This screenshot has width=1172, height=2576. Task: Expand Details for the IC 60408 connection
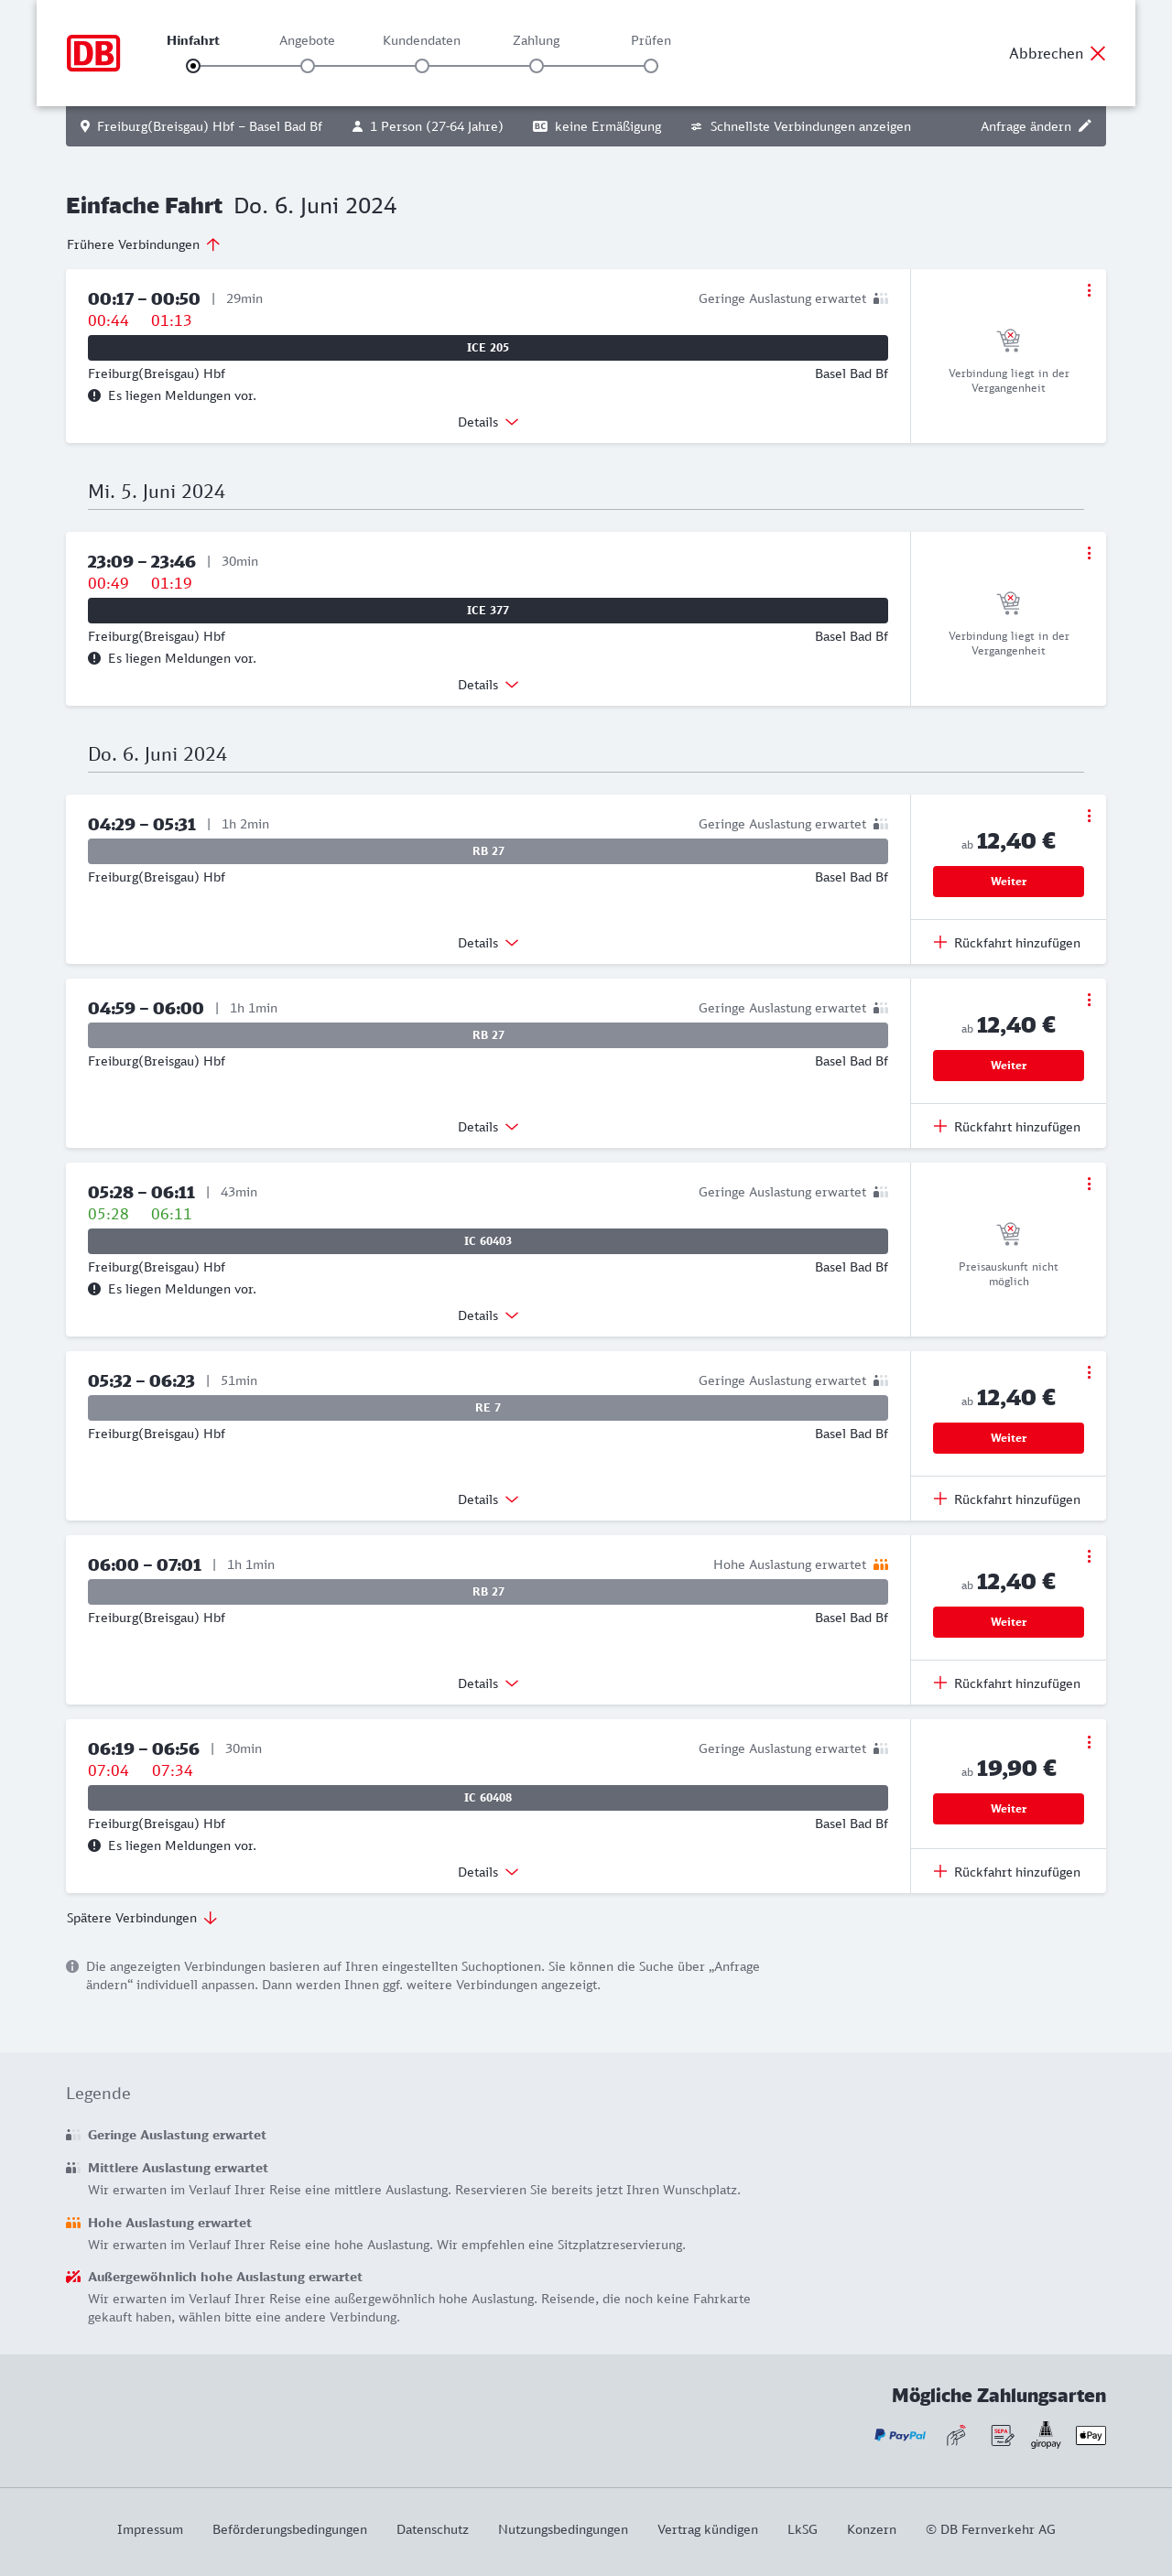487,1872
